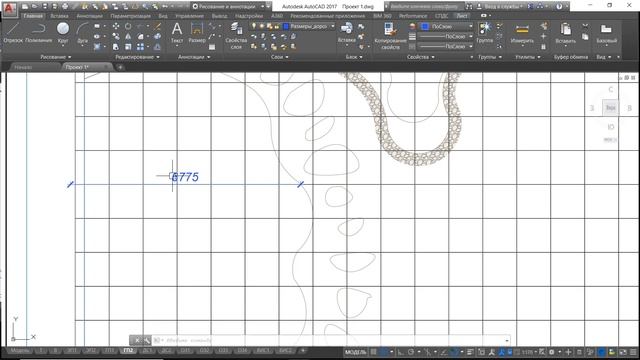Expand the Свойства panel
This screenshot has width=640, height=360.
(420, 57)
